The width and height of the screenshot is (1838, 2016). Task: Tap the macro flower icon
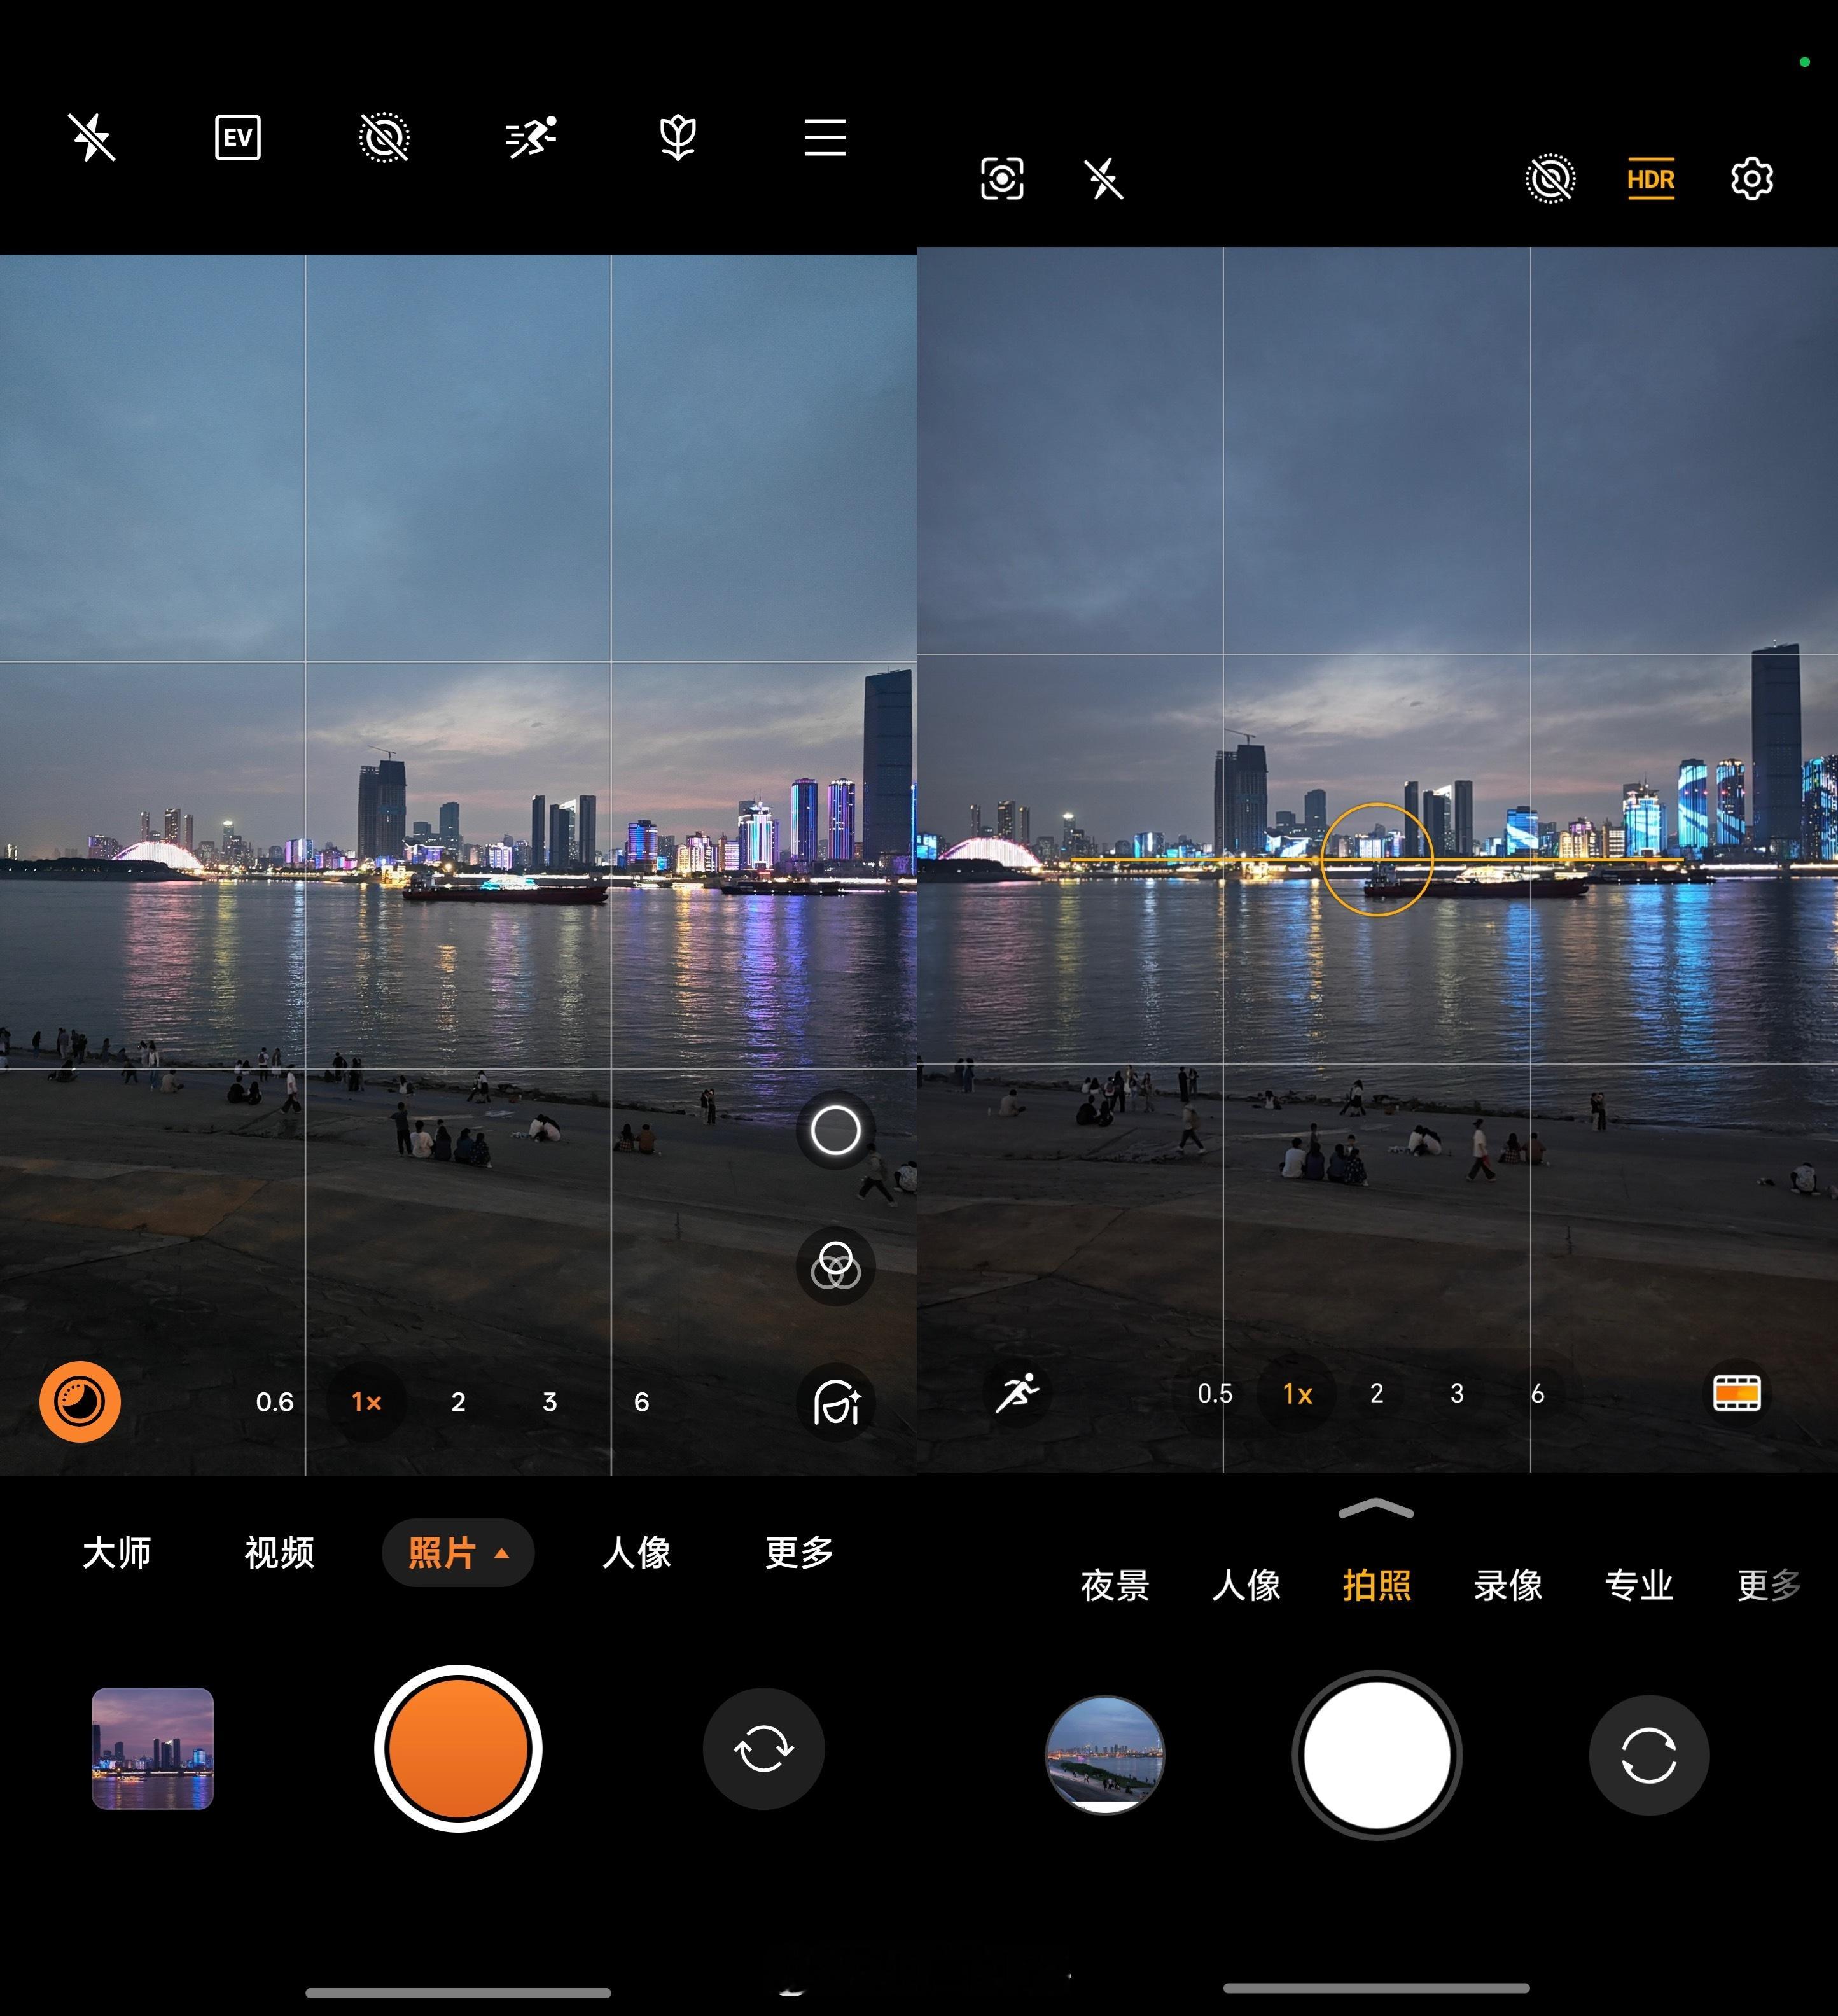pyautogui.click(x=678, y=138)
